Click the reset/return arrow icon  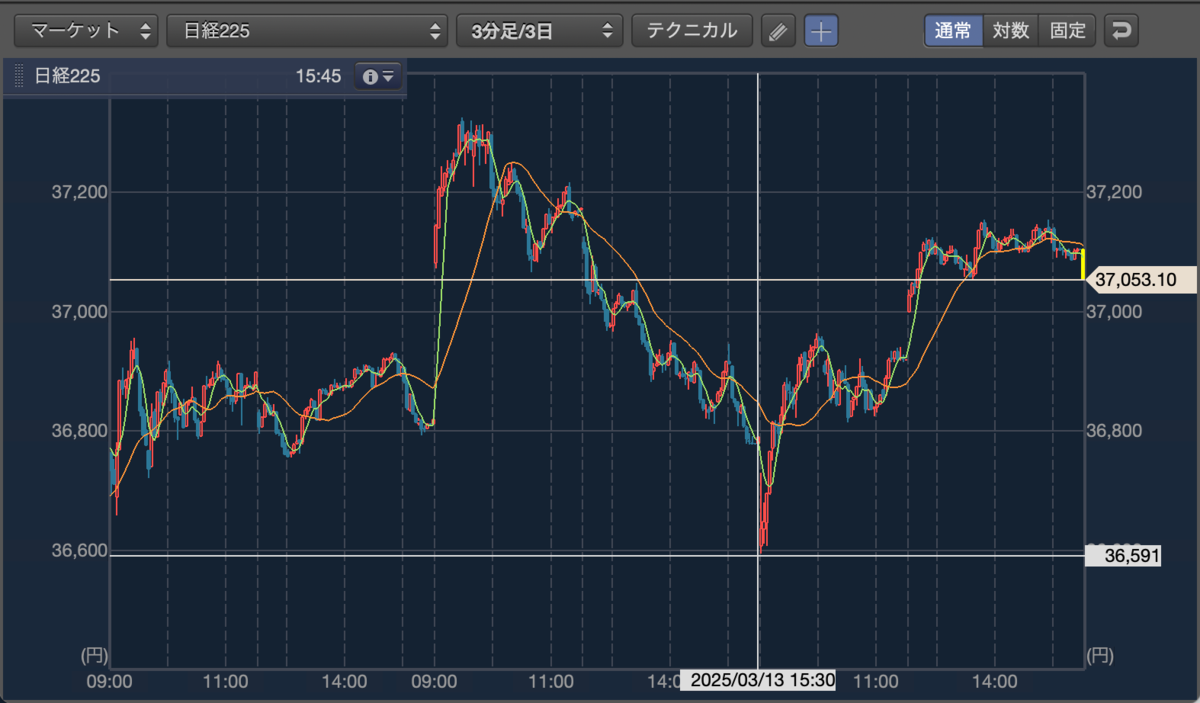1121,31
